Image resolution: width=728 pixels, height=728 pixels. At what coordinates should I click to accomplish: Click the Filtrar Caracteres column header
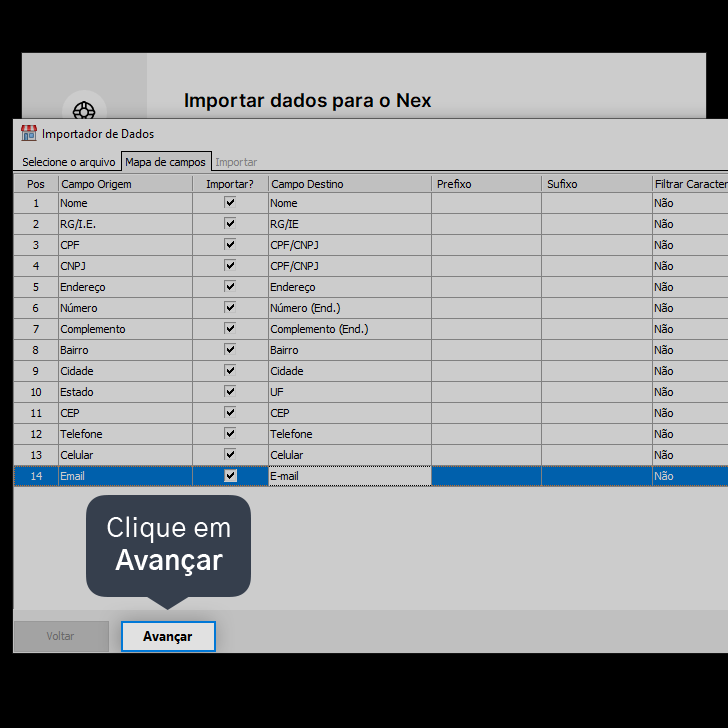(690, 184)
